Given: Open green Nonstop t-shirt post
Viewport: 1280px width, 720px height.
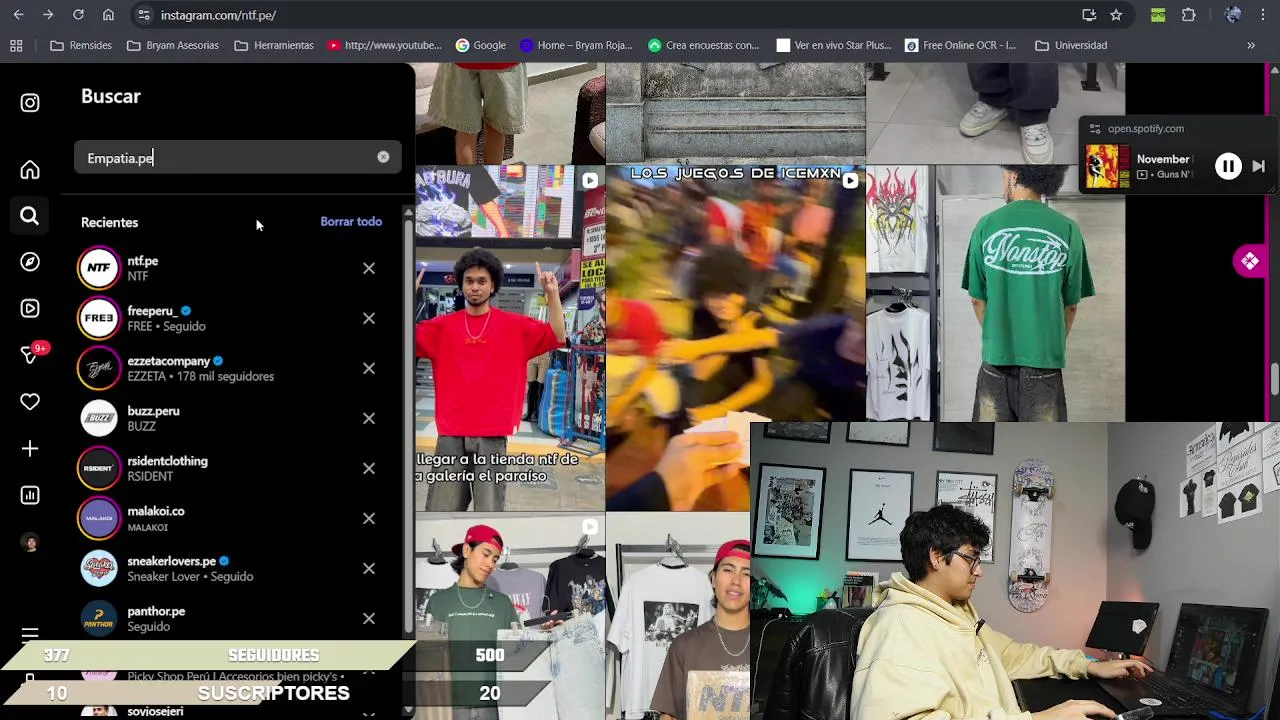Looking at the screenshot, I should pyautogui.click(x=996, y=294).
